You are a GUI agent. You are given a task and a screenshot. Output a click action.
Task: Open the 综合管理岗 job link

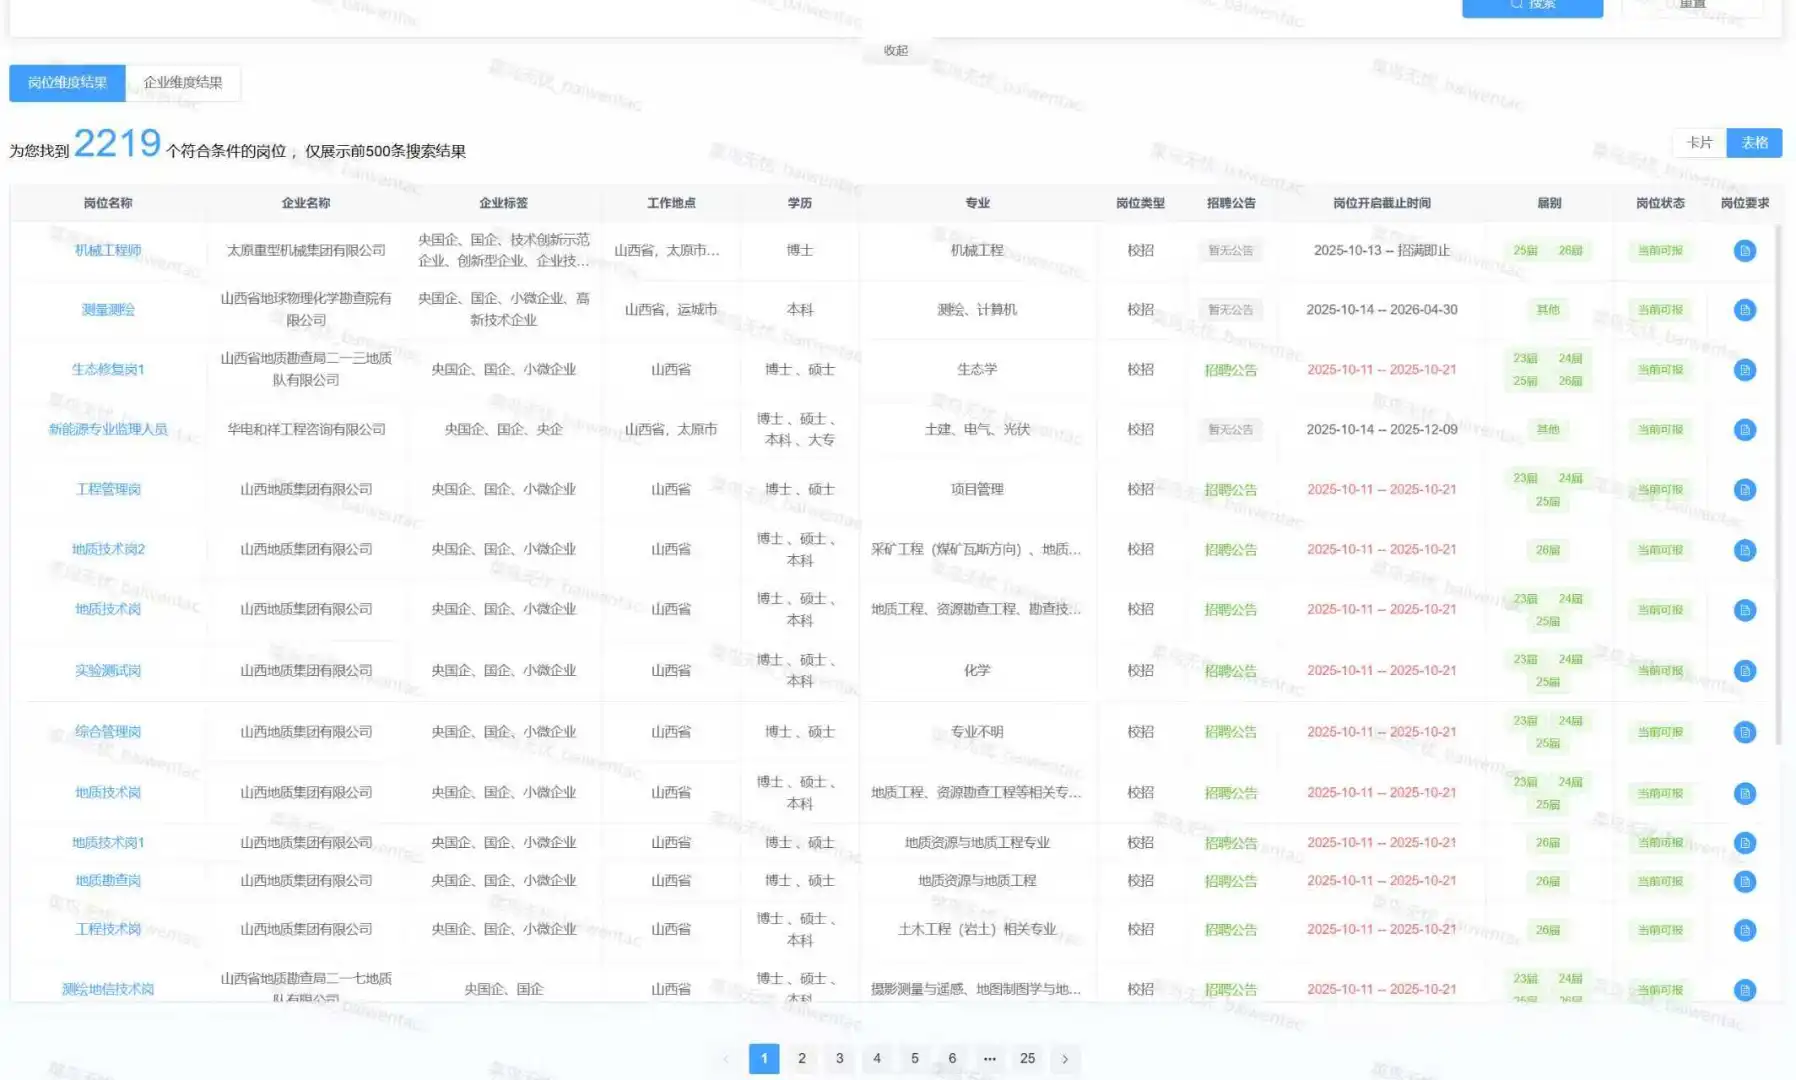click(x=108, y=732)
